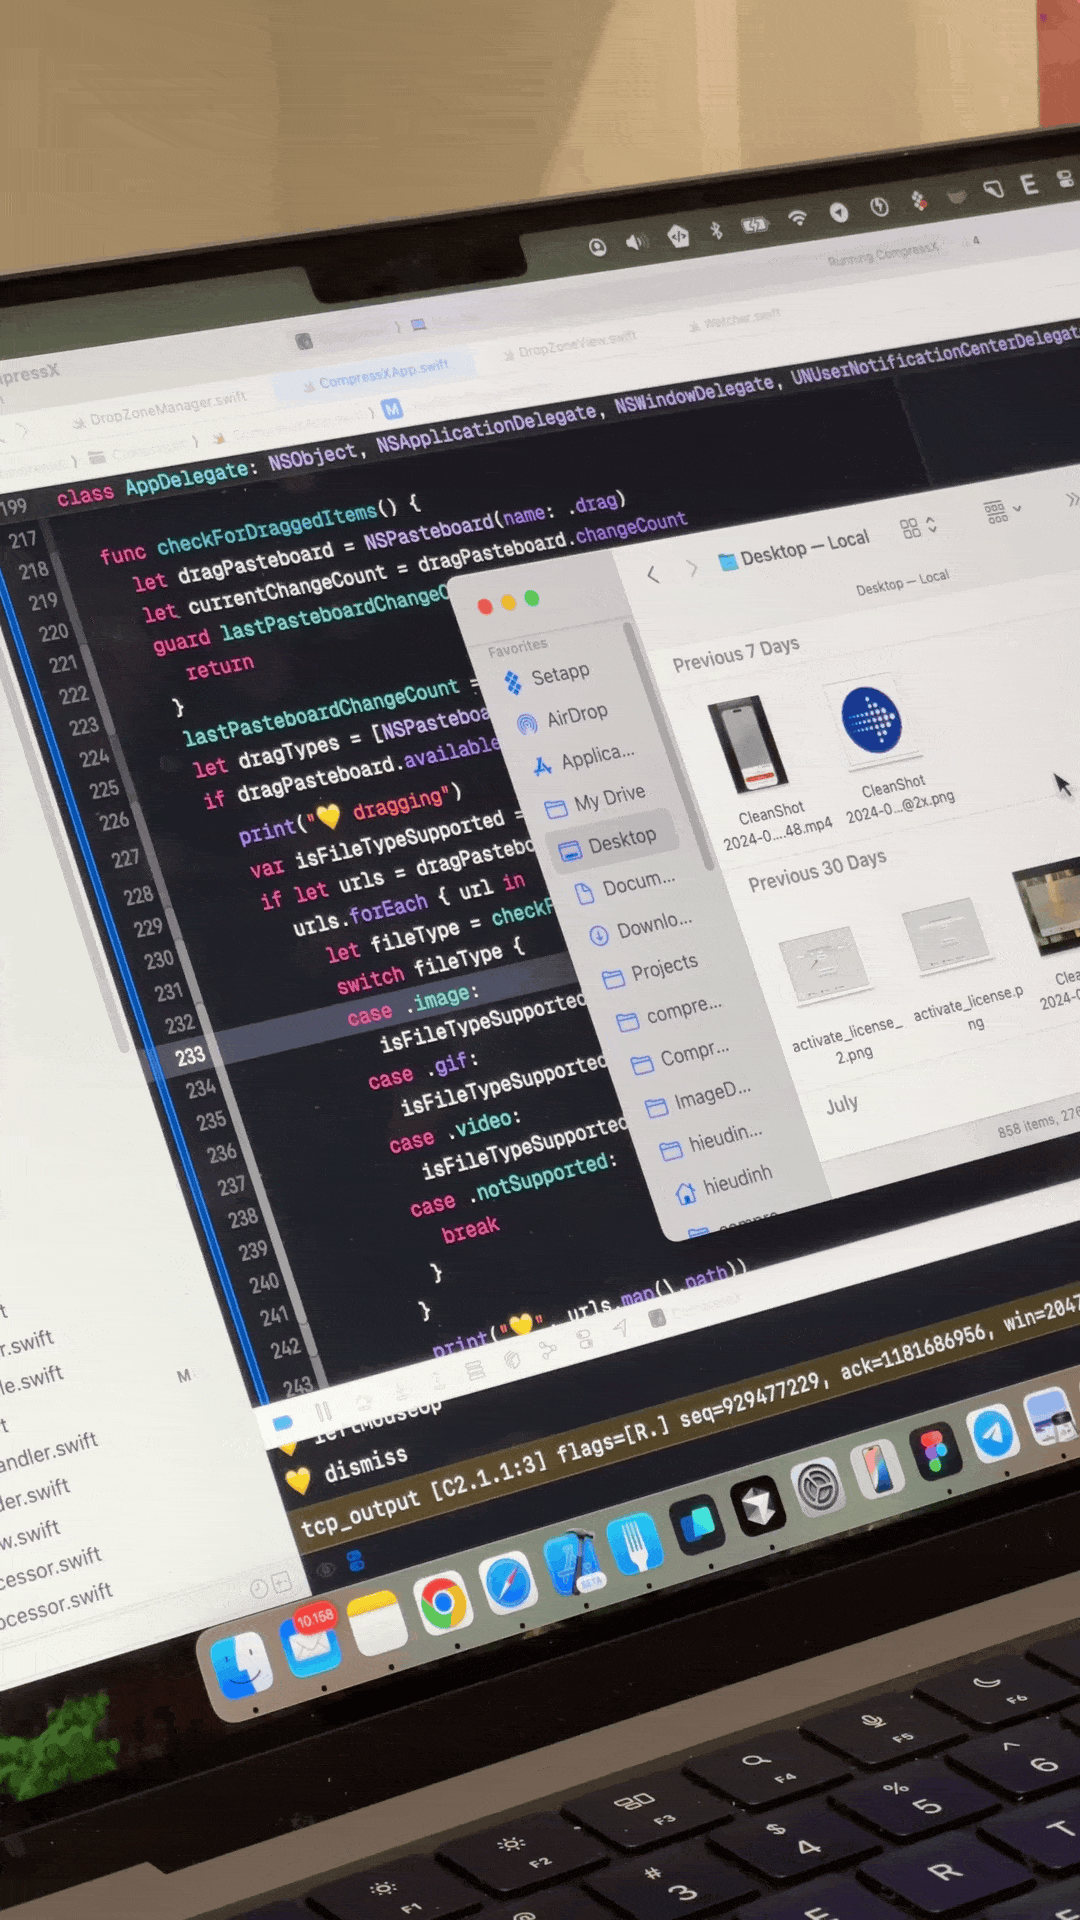Open Finder group-by dropdown
Image resolution: width=1080 pixels, height=1920 pixels.
1002,511
